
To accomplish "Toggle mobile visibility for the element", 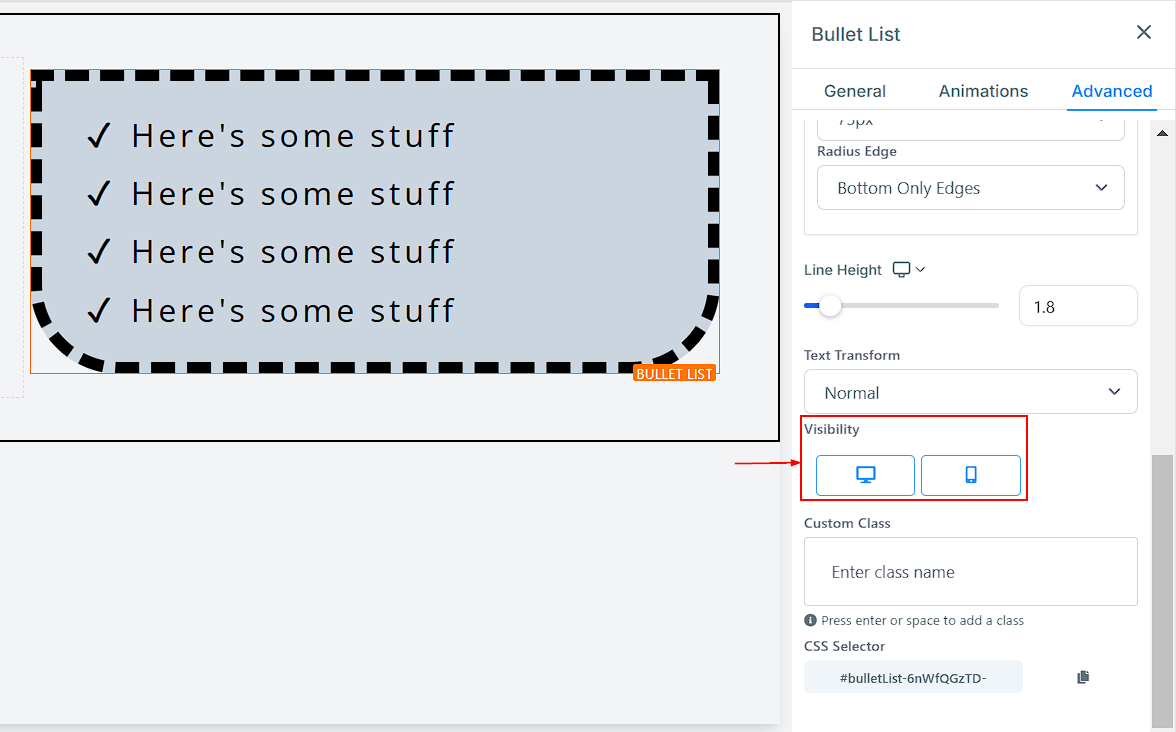I will click(970, 475).
